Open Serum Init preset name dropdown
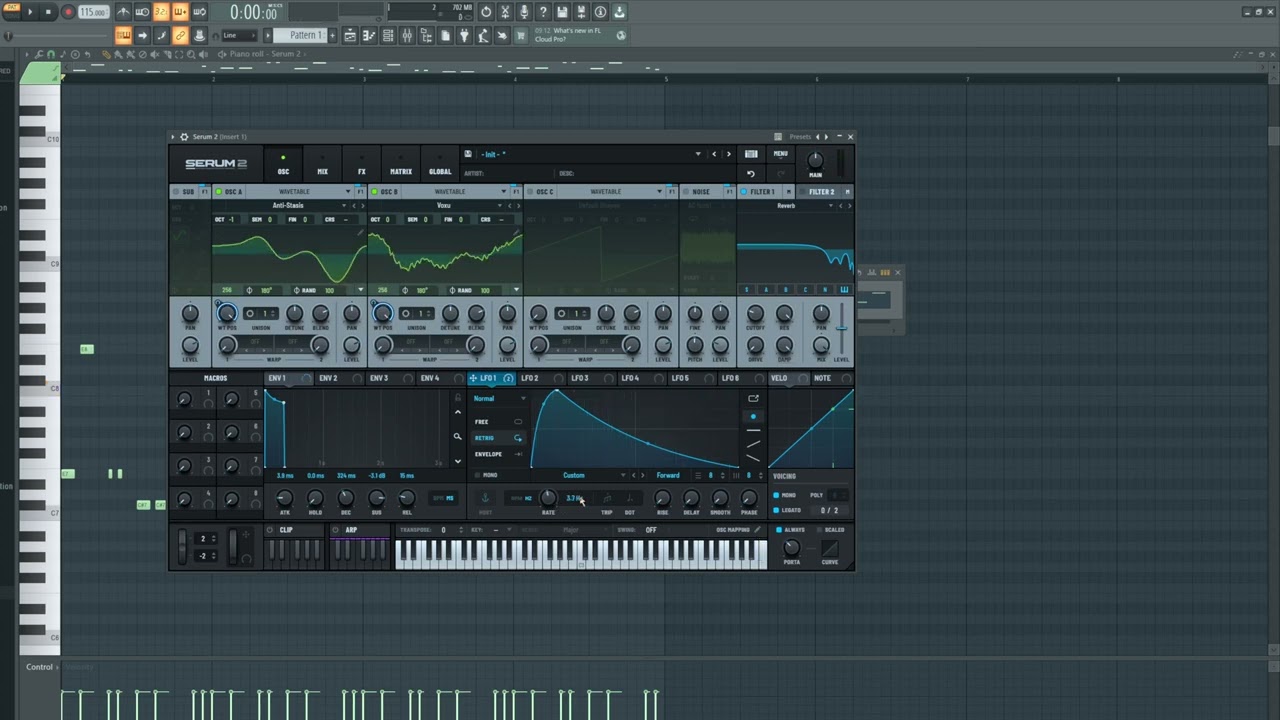Image resolution: width=1280 pixels, height=720 pixels. click(x=590, y=154)
